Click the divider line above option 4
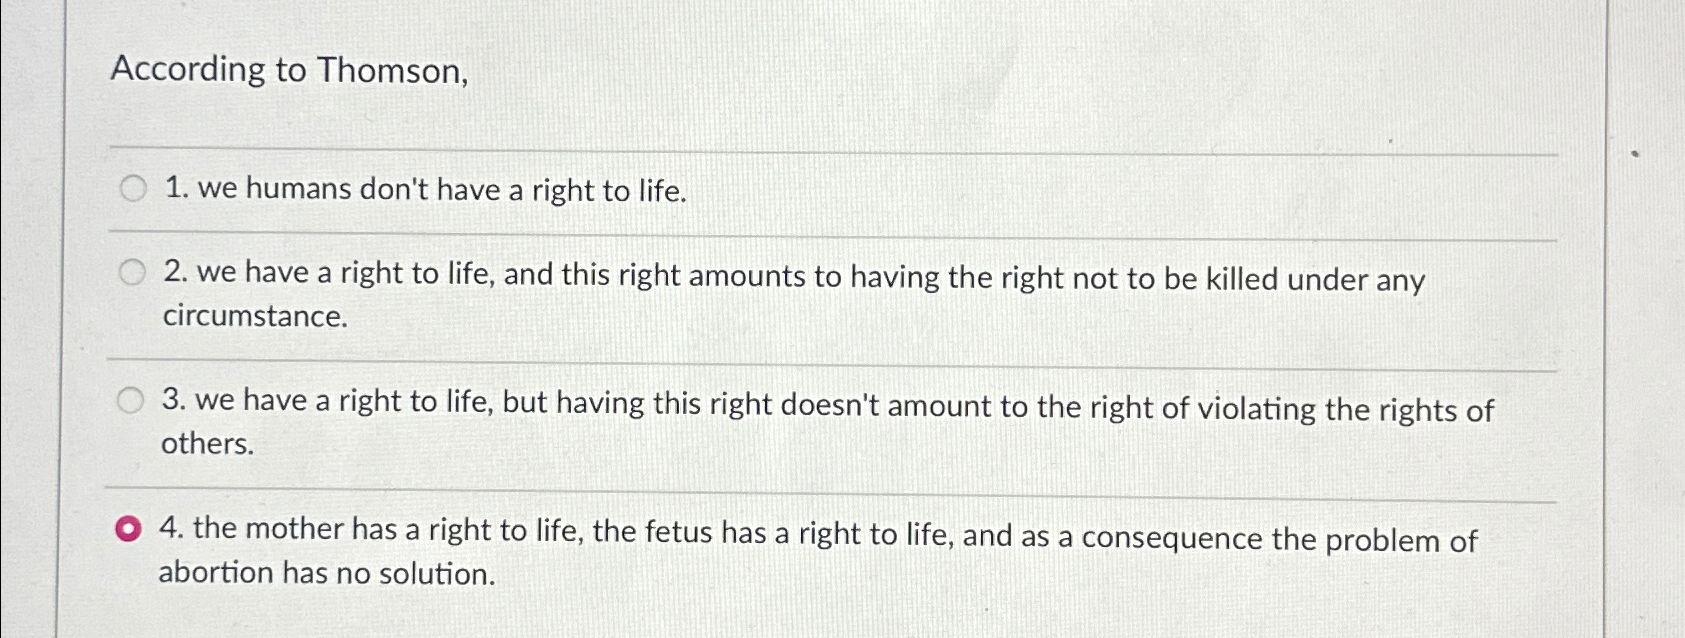Screen dimensions: 1685x638 (800, 489)
